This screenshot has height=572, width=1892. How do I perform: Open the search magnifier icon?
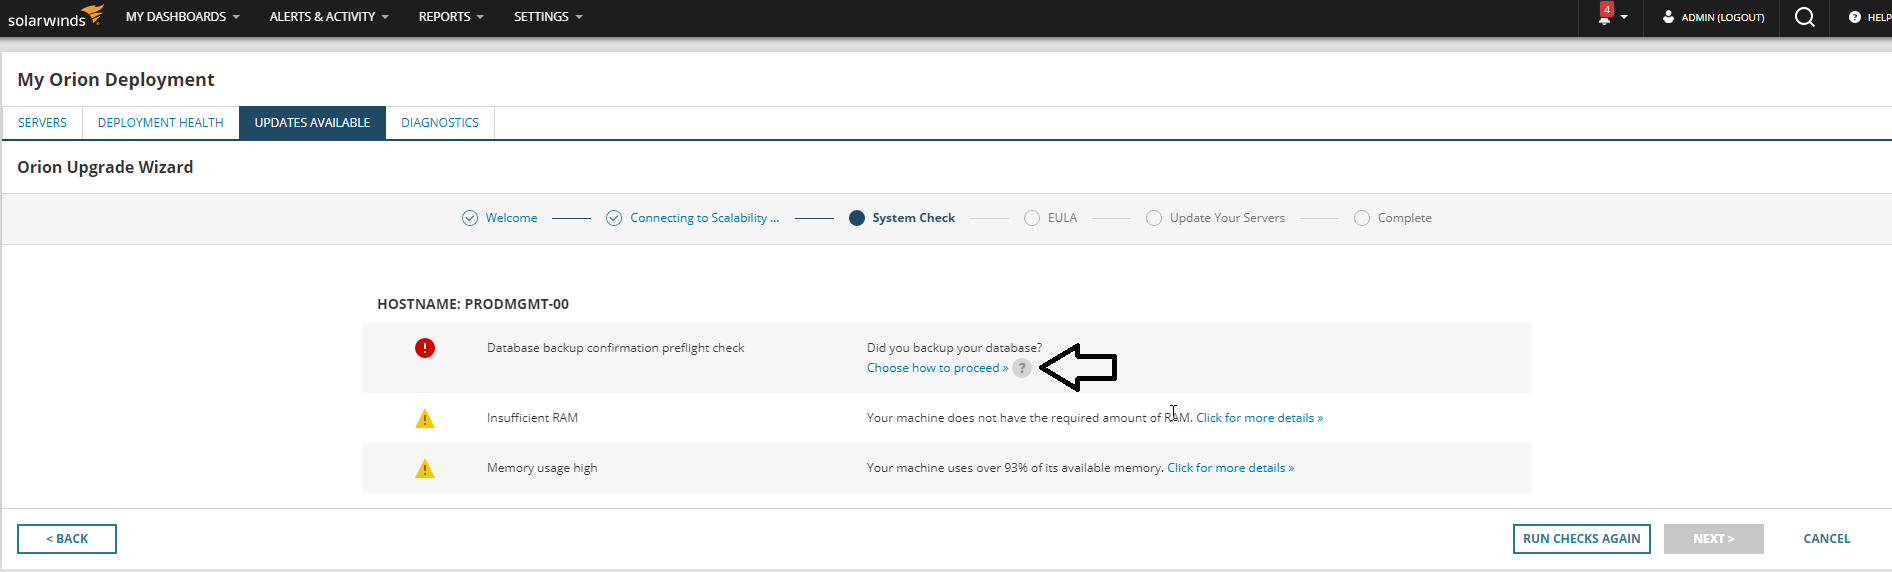click(1805, 17)
